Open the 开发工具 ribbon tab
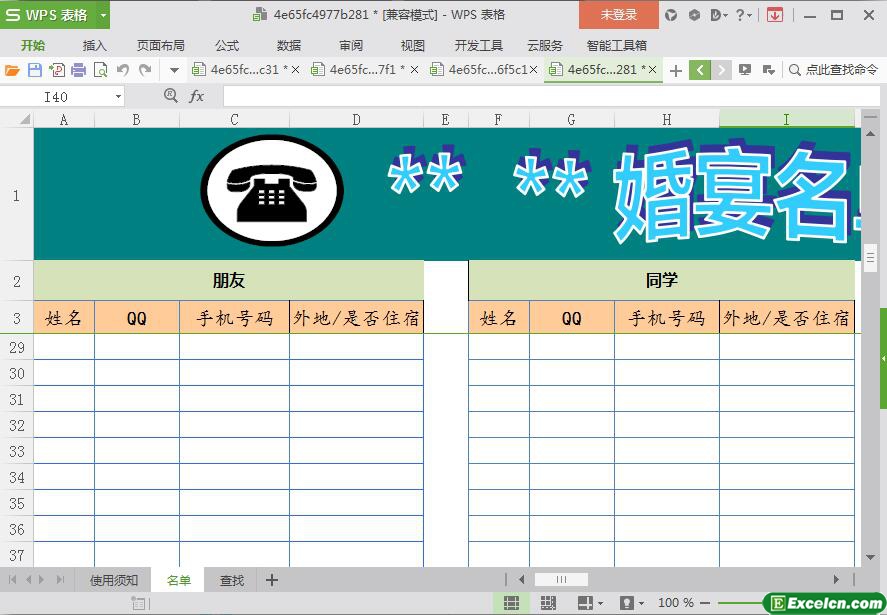 tap(479, 45)
